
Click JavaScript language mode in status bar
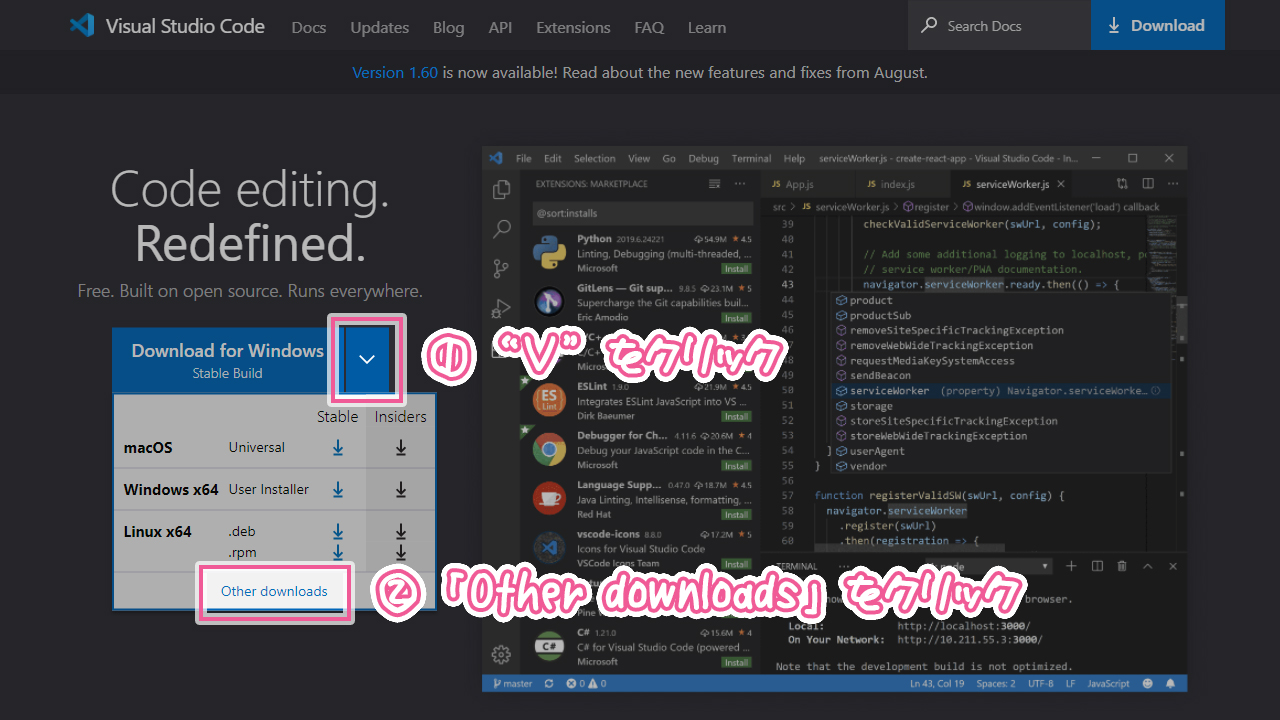(1108, 684)
